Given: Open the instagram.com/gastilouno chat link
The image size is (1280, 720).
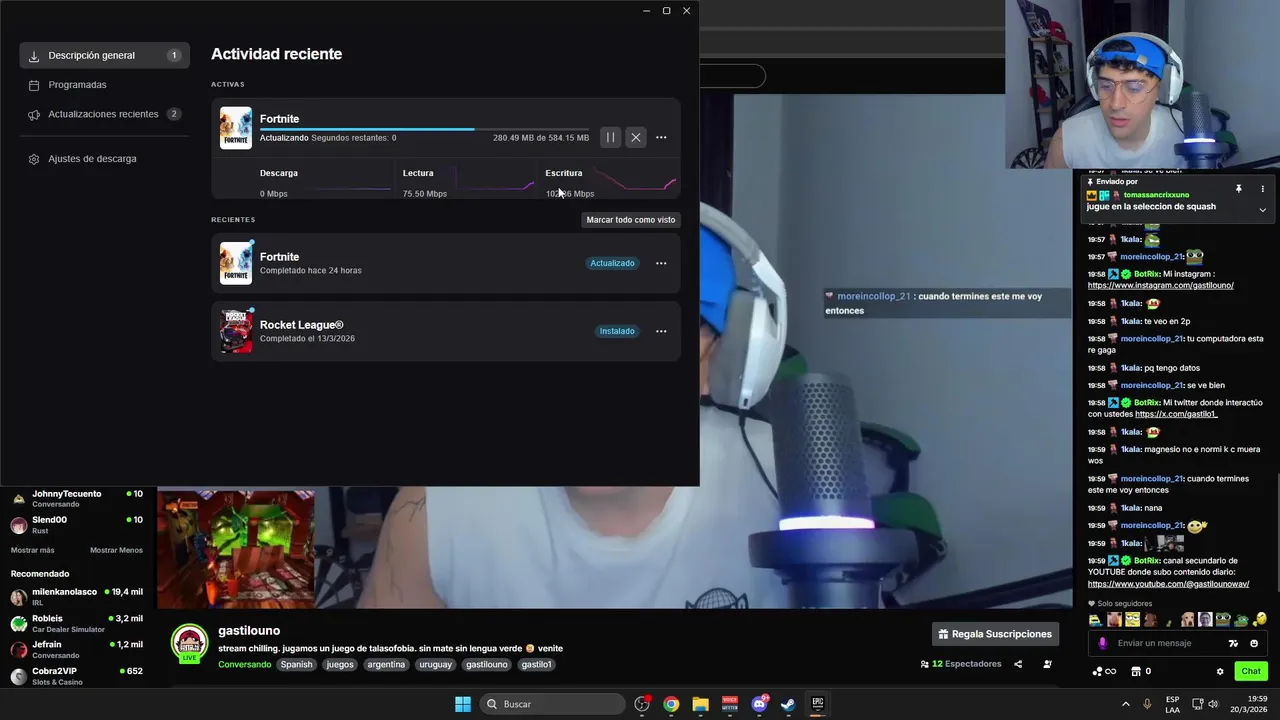Looking at the screenshot, I should tap(1161, 285).
